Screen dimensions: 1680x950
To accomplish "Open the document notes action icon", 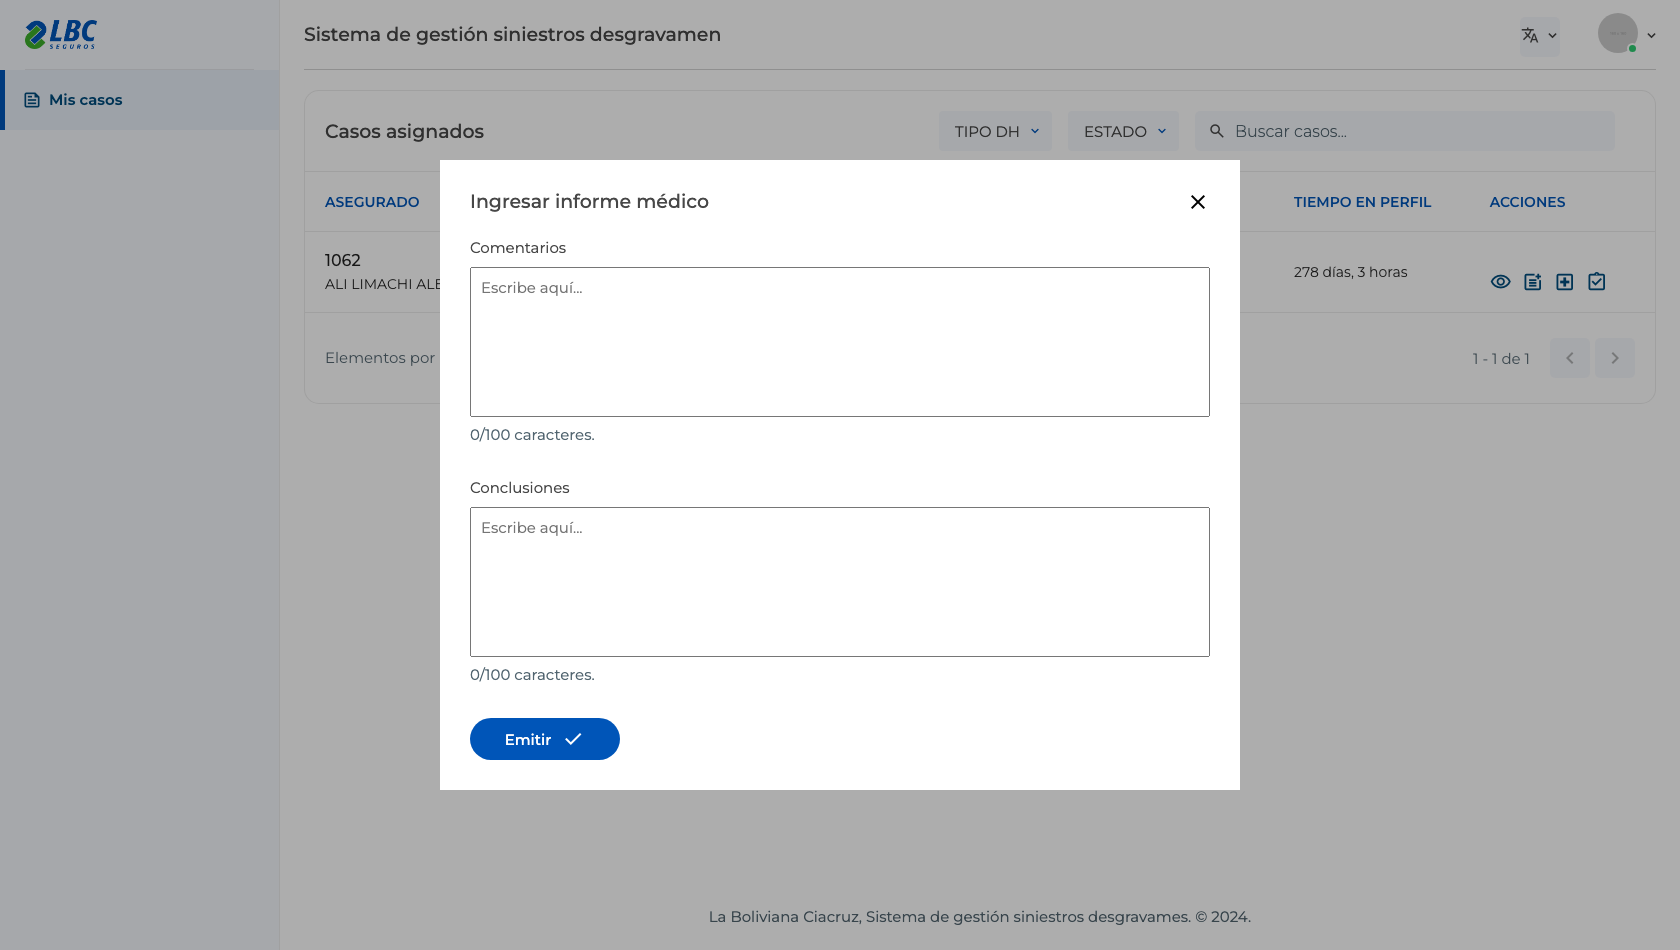I will (x=1532, y=282).
